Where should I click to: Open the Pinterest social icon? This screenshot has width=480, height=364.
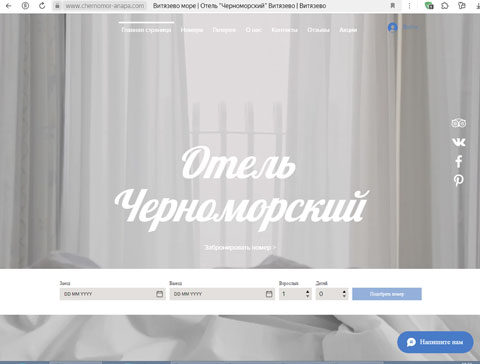(459, 180)
